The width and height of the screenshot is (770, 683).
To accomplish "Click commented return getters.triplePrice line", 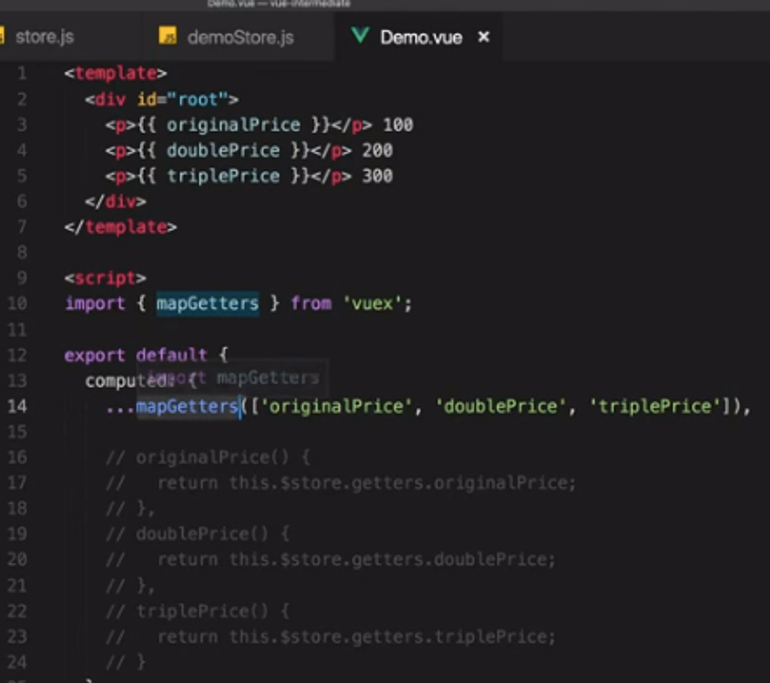I will coord(330,636).
